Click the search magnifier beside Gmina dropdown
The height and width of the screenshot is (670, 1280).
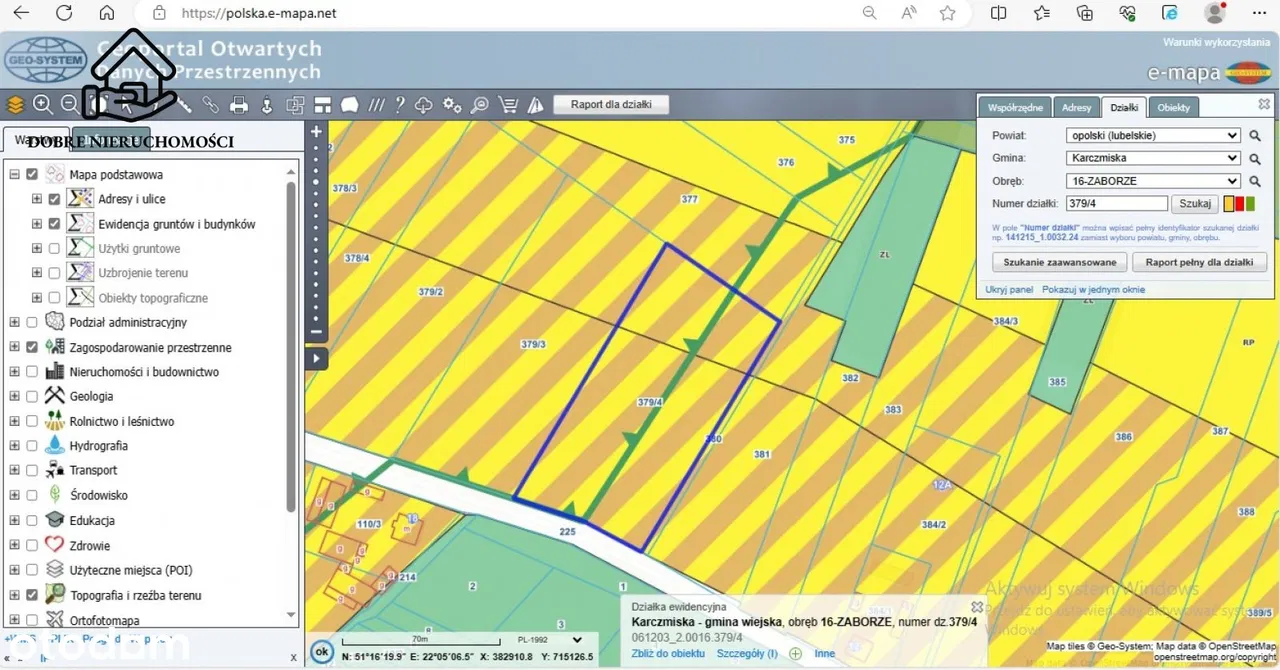1255,159
